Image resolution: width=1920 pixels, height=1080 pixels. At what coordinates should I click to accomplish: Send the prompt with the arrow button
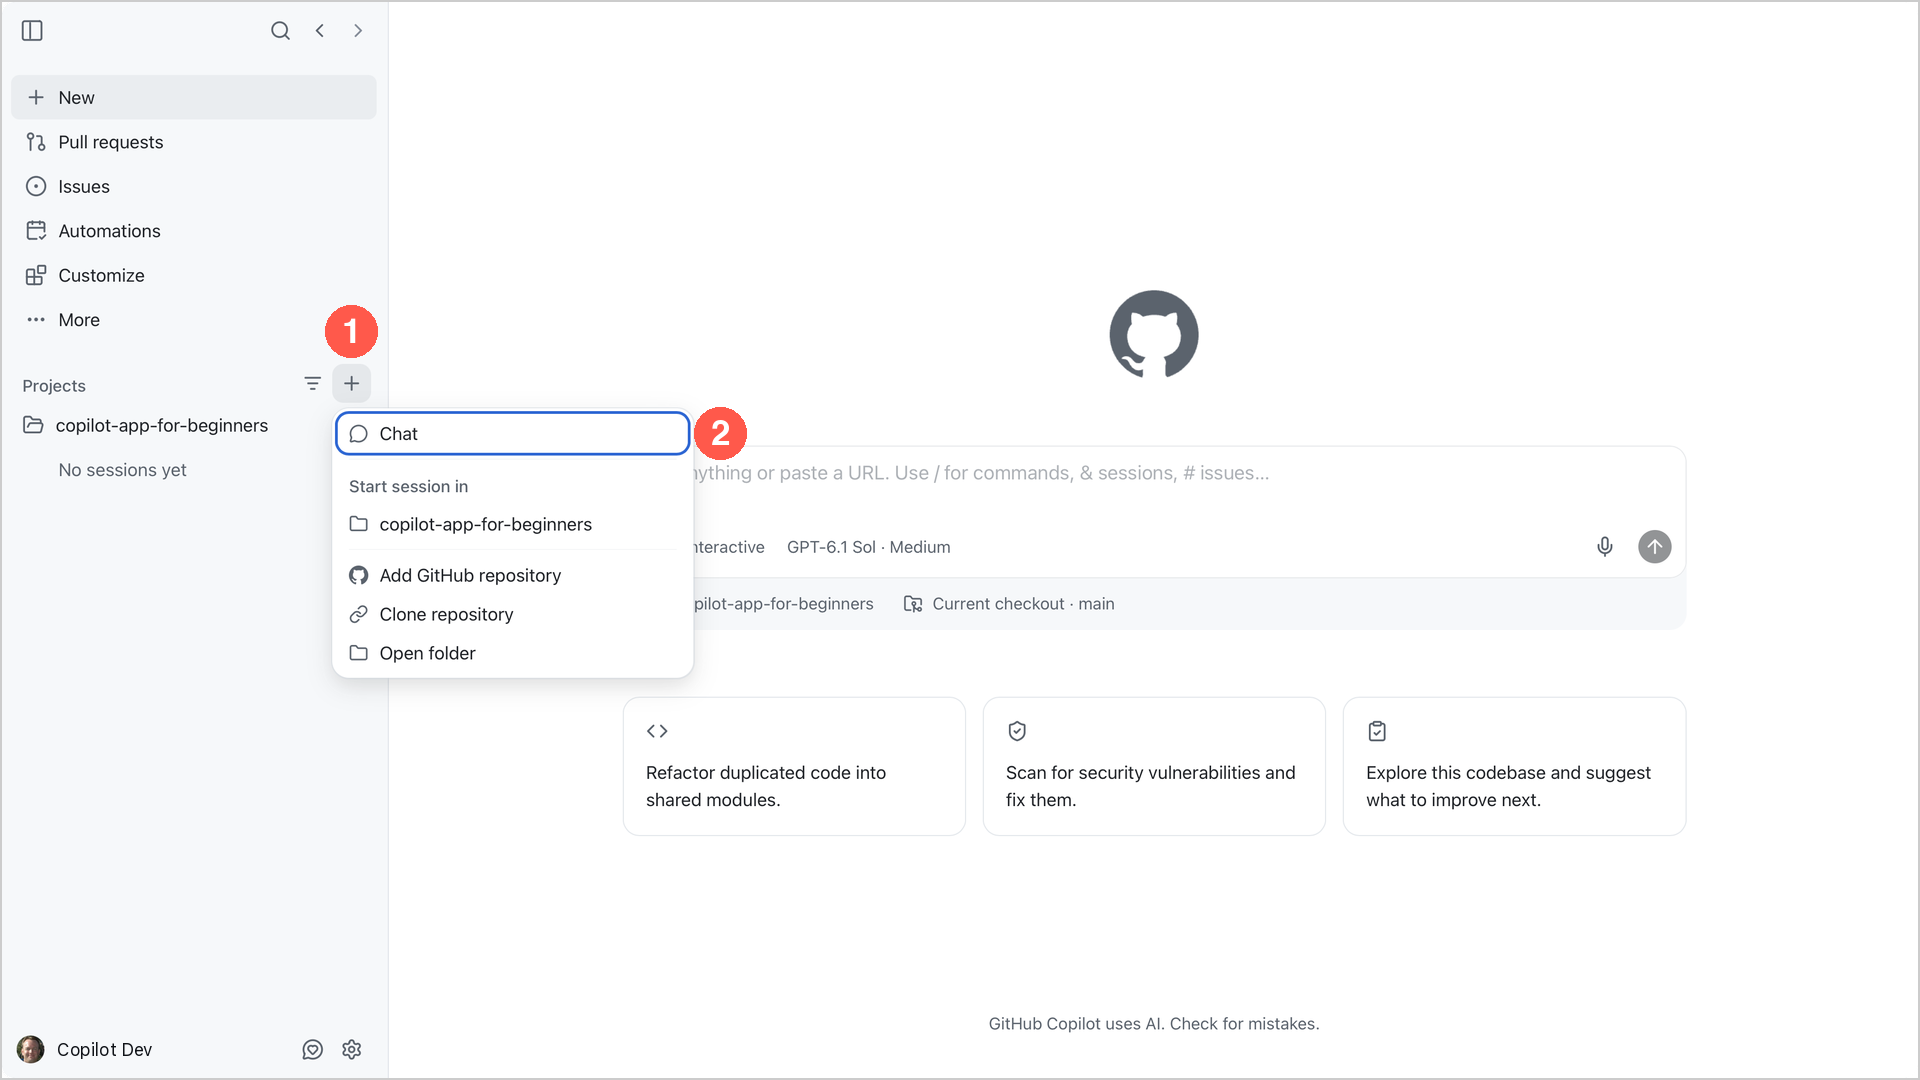click(x=1655, y=547)
